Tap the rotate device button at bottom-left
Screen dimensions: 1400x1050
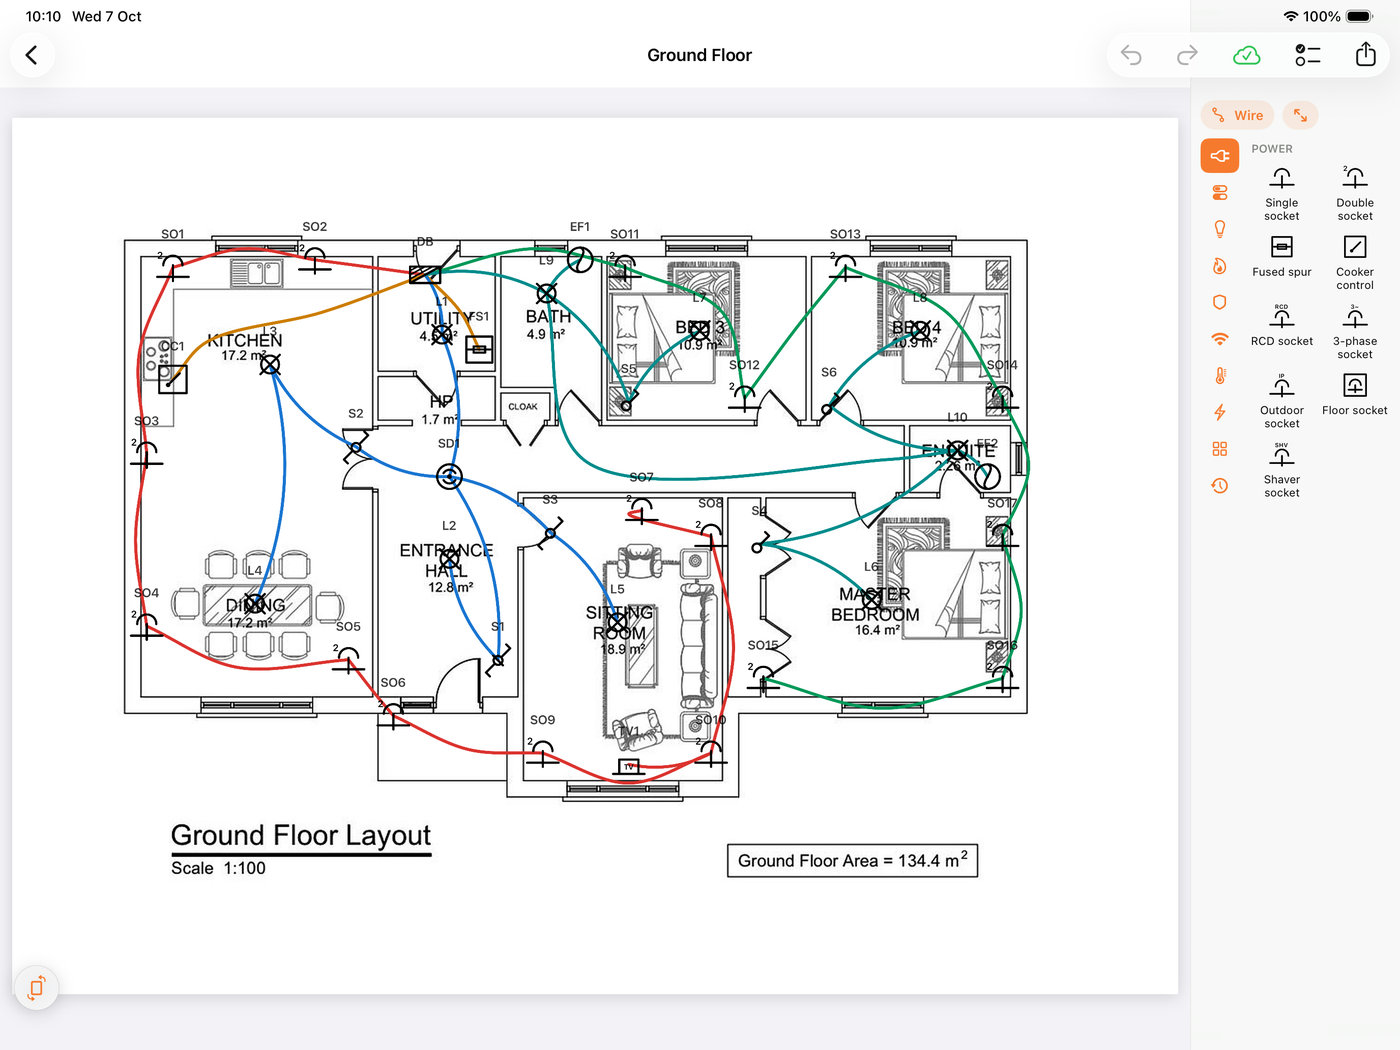[36, 988]
